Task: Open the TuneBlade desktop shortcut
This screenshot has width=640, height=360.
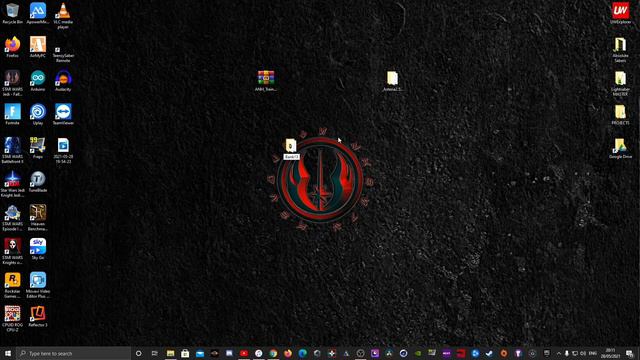Action: click(x=38, y=182)
